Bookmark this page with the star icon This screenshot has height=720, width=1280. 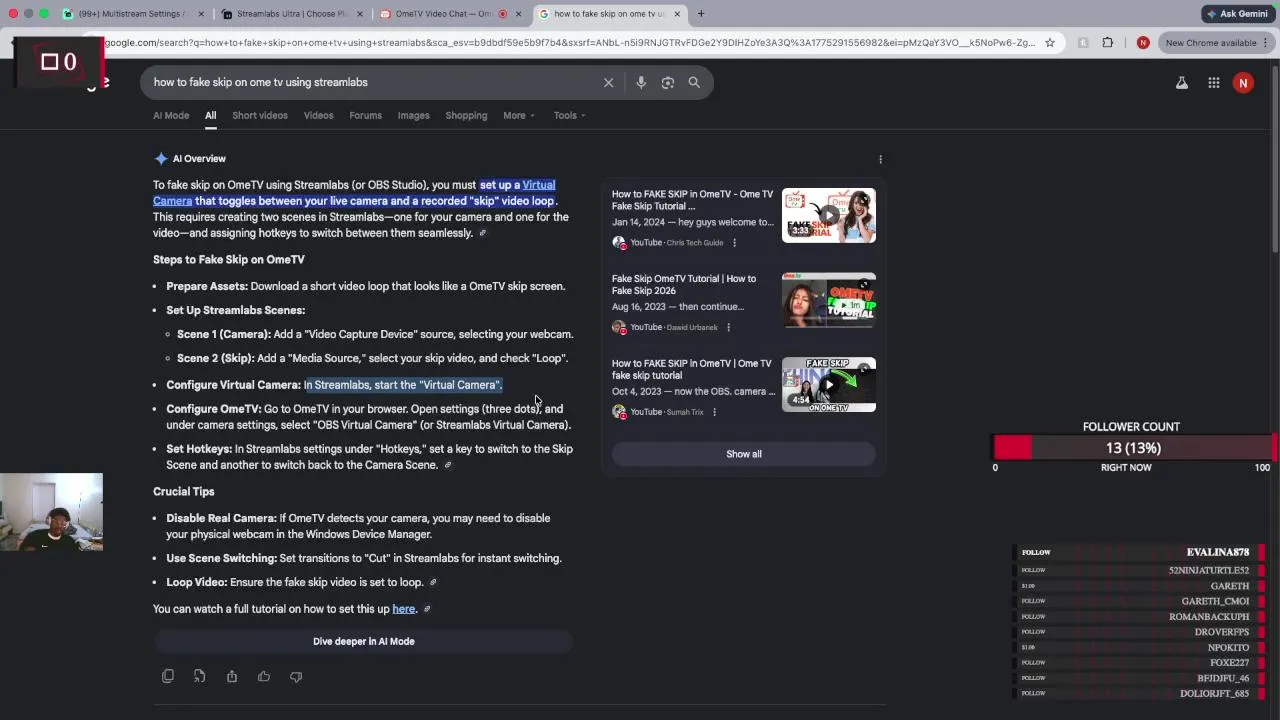[1049, 43]
